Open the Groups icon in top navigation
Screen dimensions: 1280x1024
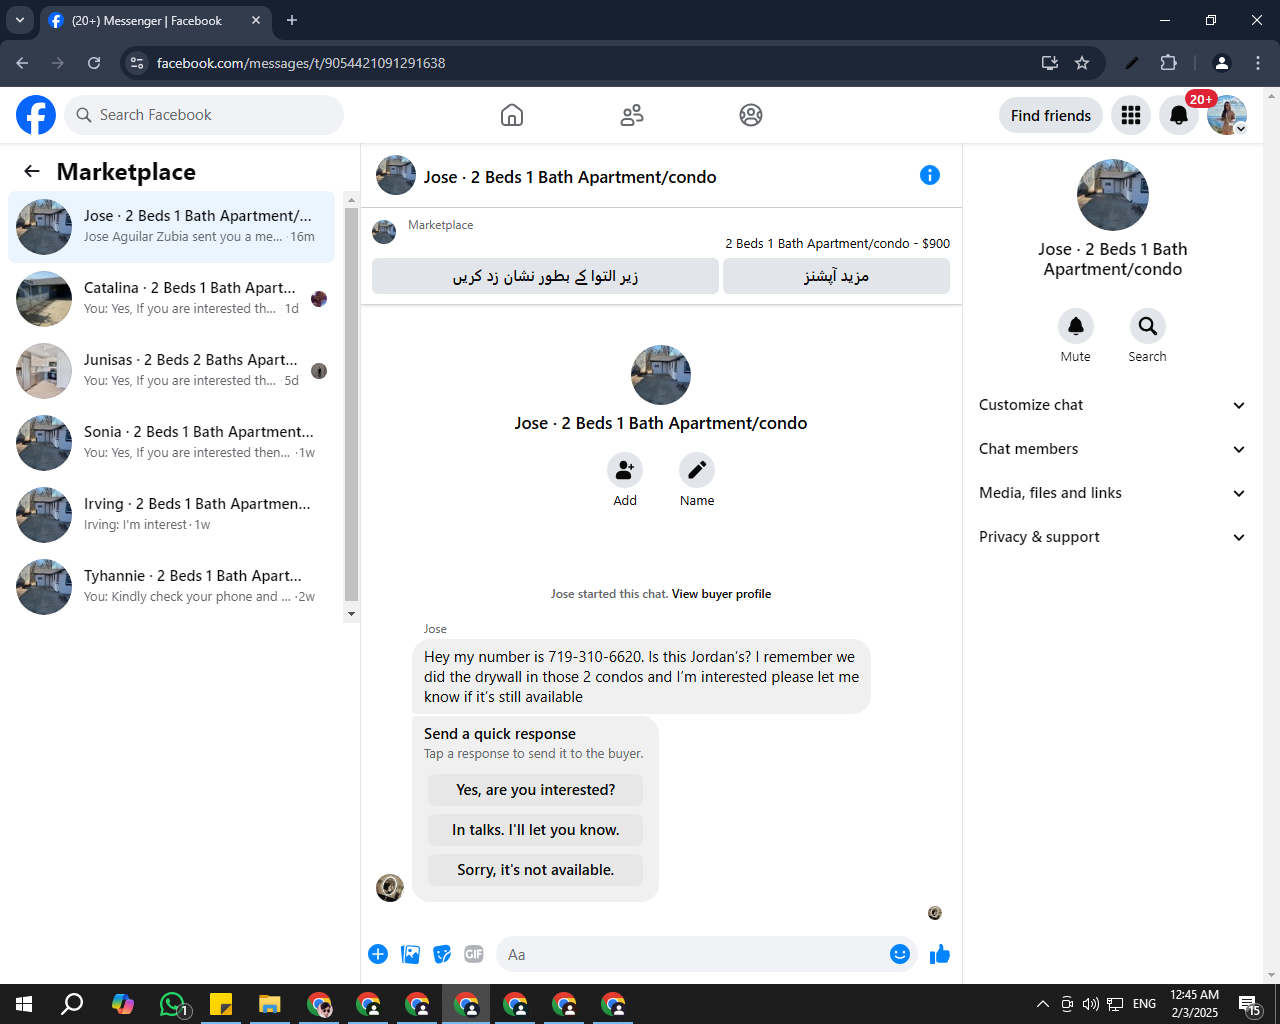click(x=751, y=115)
